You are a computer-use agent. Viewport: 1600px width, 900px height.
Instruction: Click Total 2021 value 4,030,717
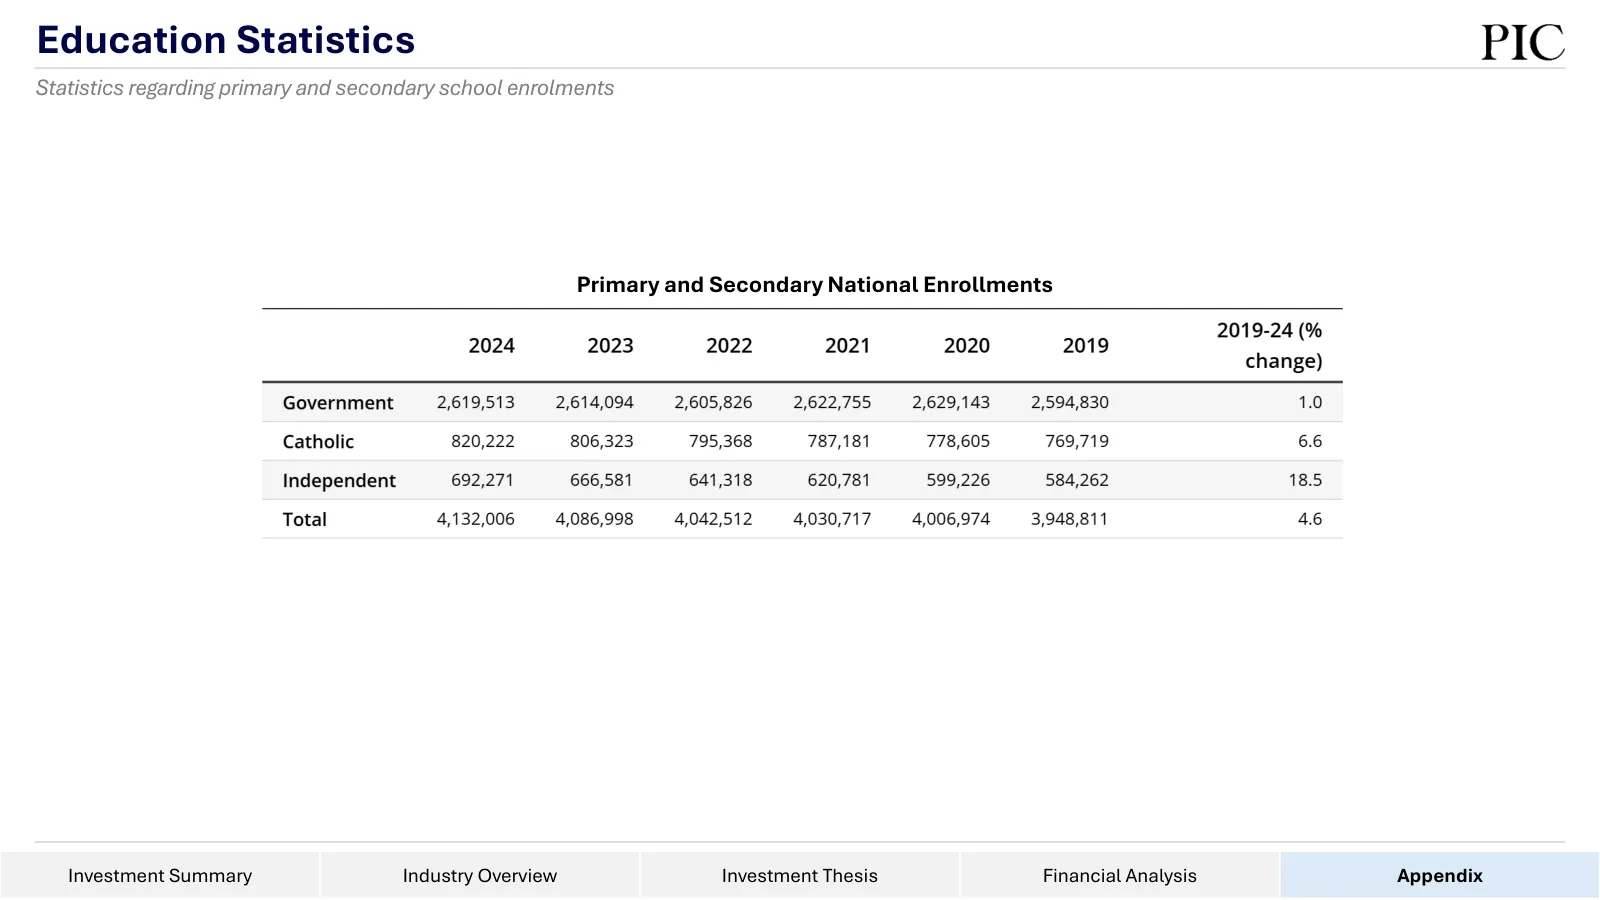point(832,519)
